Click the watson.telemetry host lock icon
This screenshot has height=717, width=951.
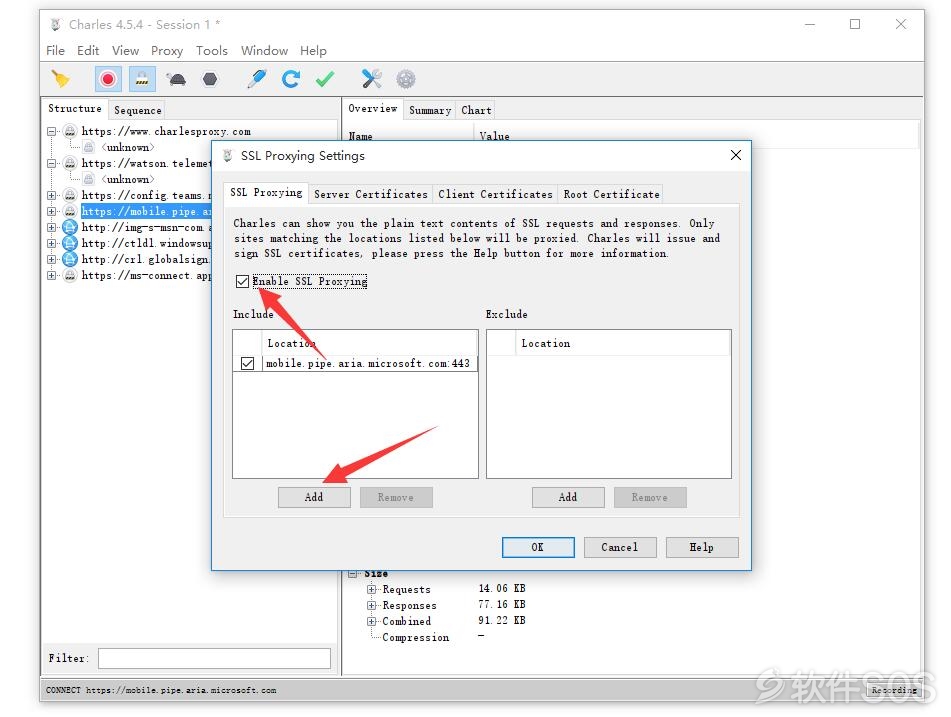pos(70,163)
